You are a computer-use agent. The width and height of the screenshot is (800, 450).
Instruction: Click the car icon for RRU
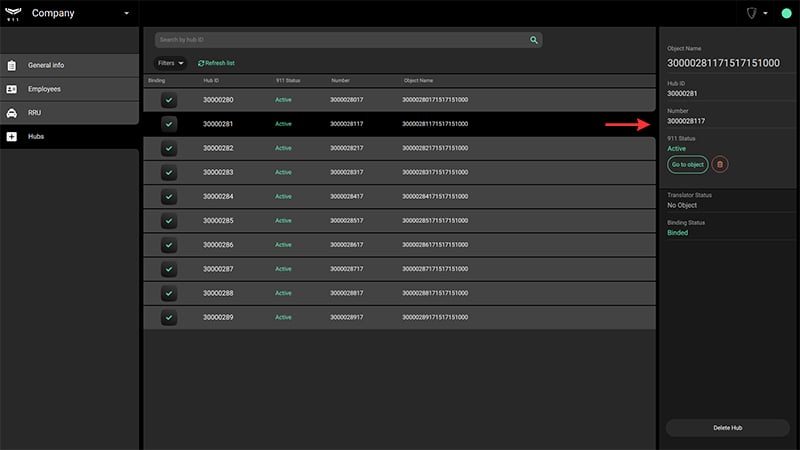12,113
